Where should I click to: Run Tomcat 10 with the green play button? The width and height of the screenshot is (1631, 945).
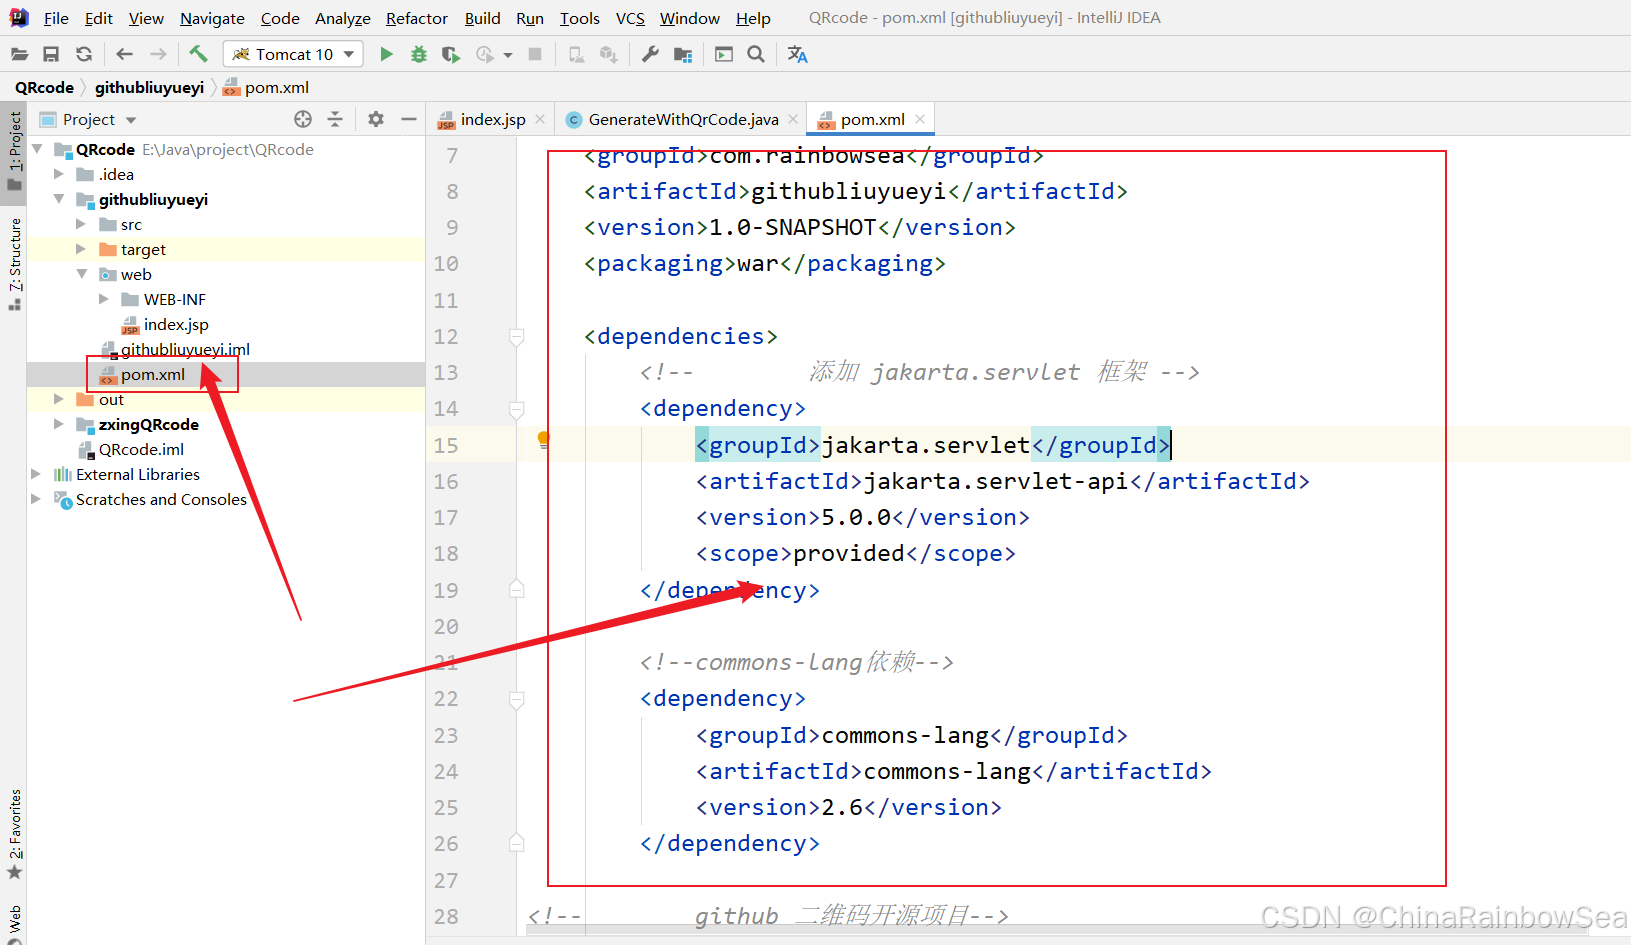tap(386, 54)
